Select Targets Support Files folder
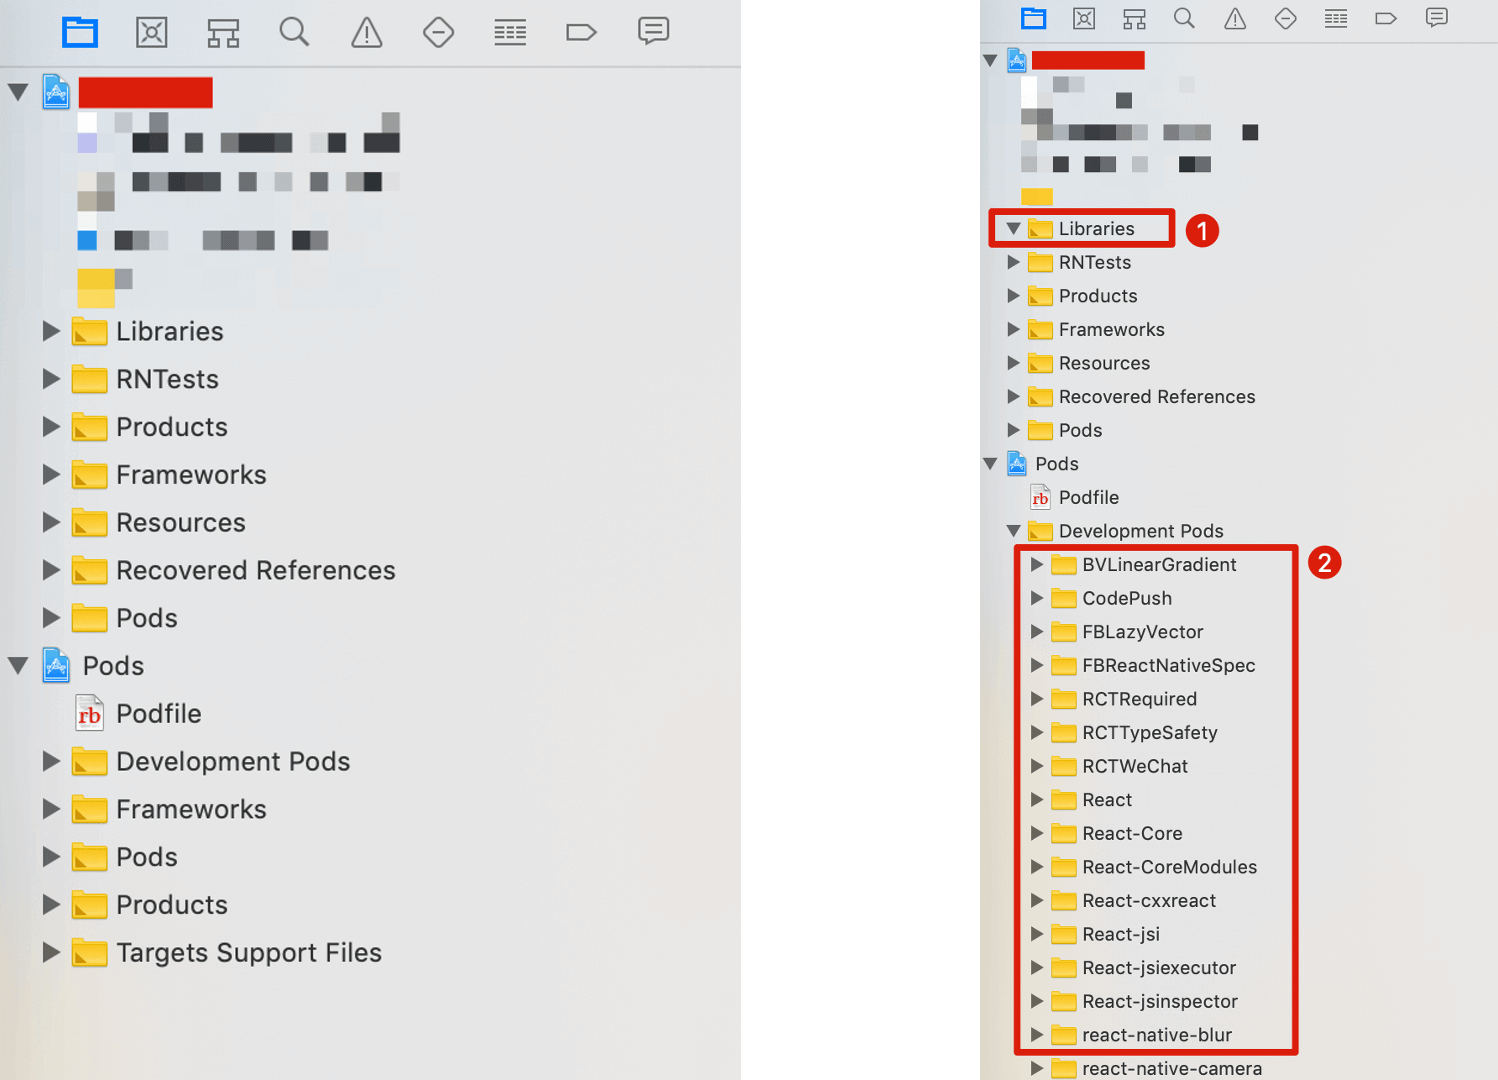Image resolution: width=1498 pixels, height=1080 pixels. pyautogui.click(x=227, y=952)
